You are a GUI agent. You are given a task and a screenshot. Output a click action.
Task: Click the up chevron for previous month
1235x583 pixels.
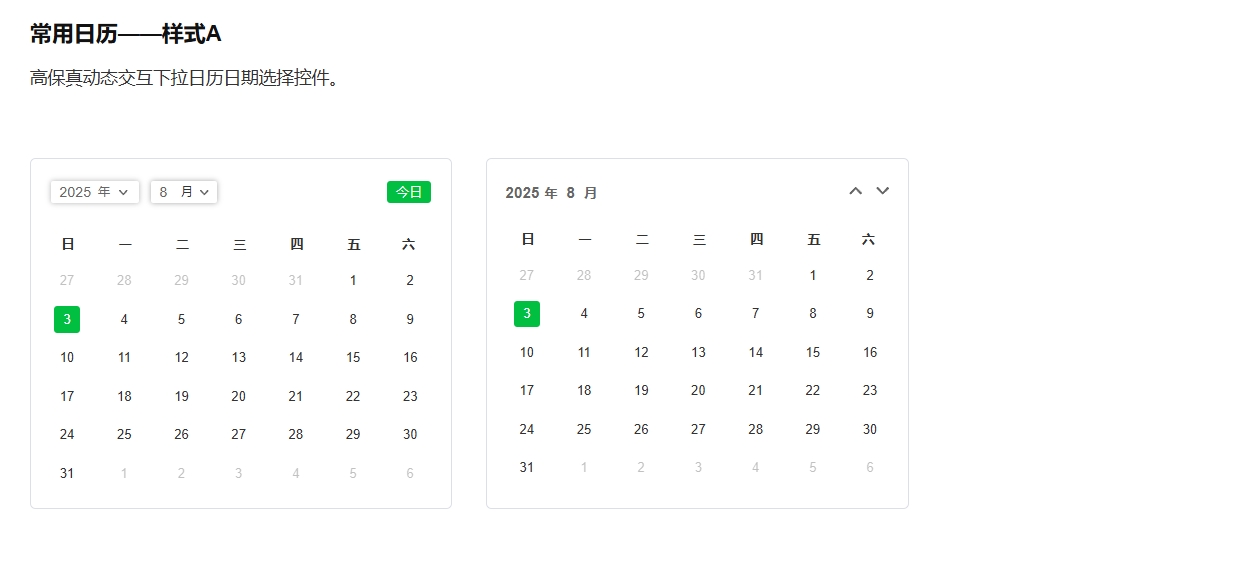[x=855, y=191]
